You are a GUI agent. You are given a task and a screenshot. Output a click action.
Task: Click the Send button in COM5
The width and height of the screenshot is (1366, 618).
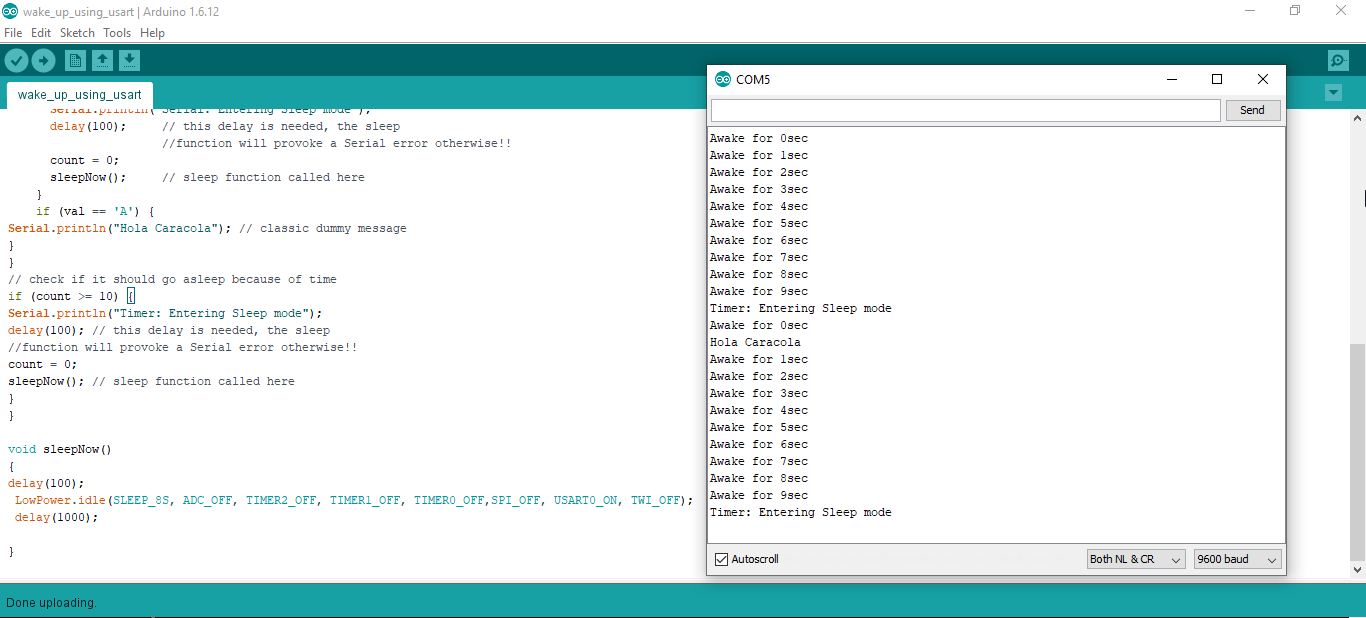tap(1252, 110)
